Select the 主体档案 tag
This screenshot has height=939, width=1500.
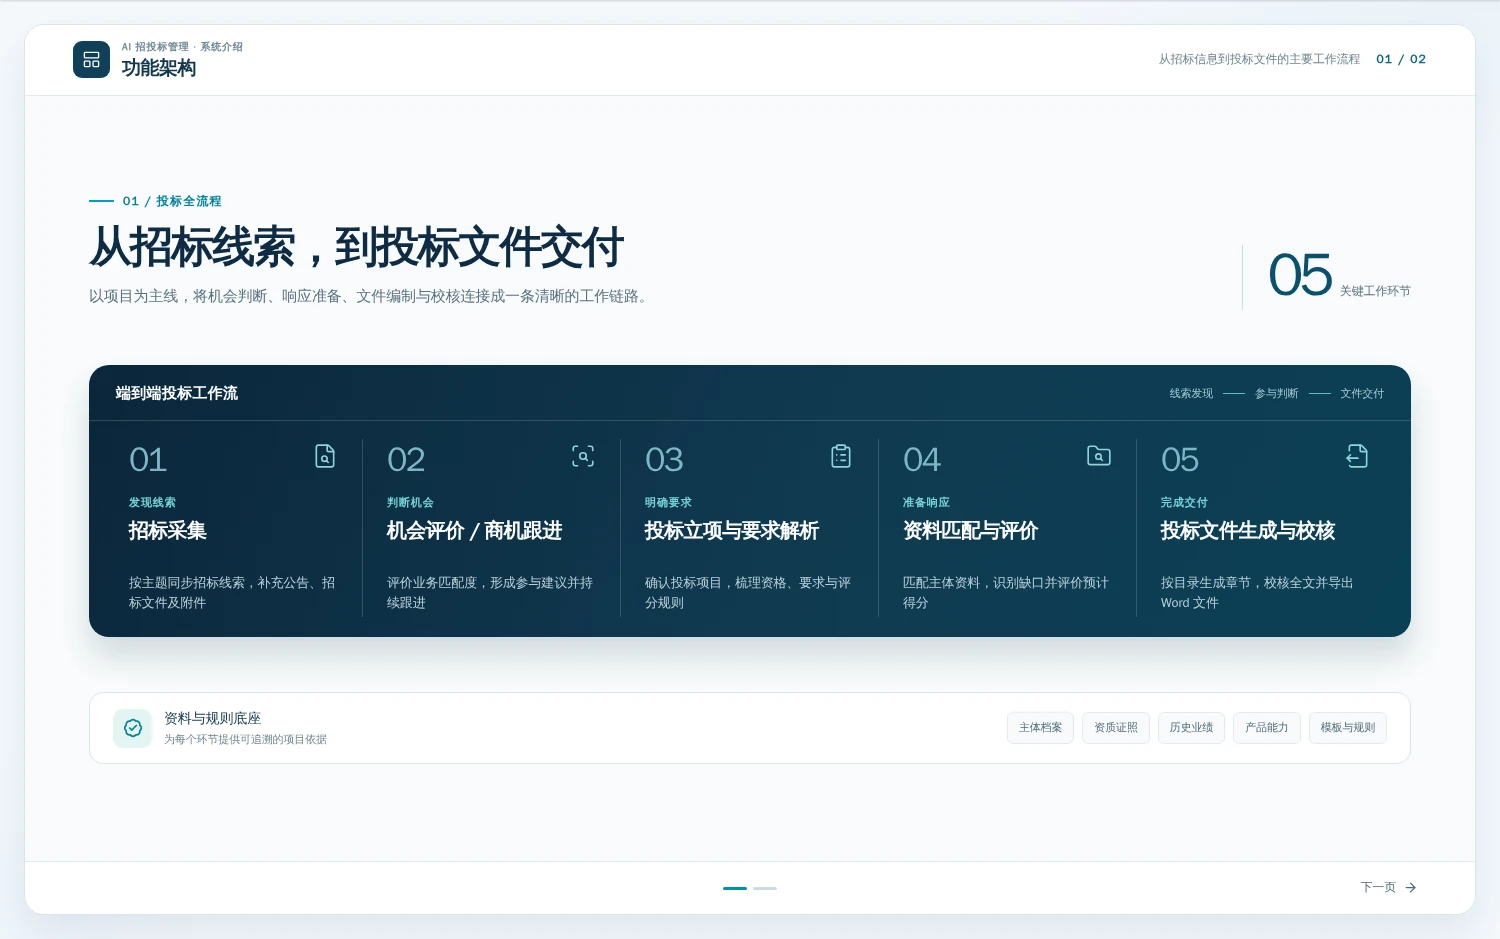pos(1040,728)
